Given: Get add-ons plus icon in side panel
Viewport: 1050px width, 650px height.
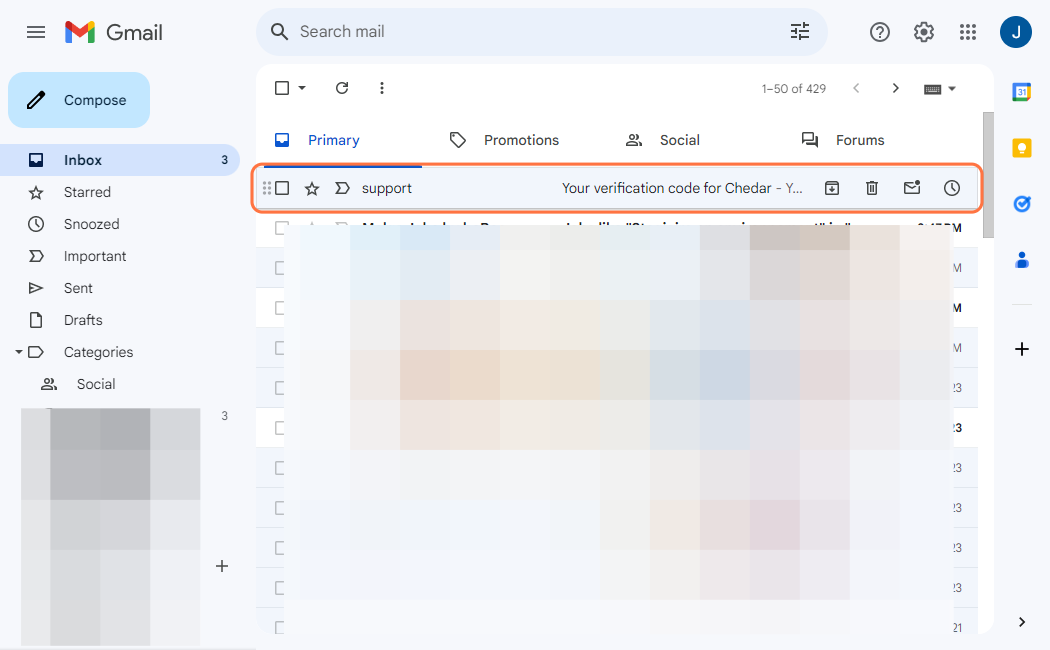Looking at the screenshot, I should [1021, 349].
